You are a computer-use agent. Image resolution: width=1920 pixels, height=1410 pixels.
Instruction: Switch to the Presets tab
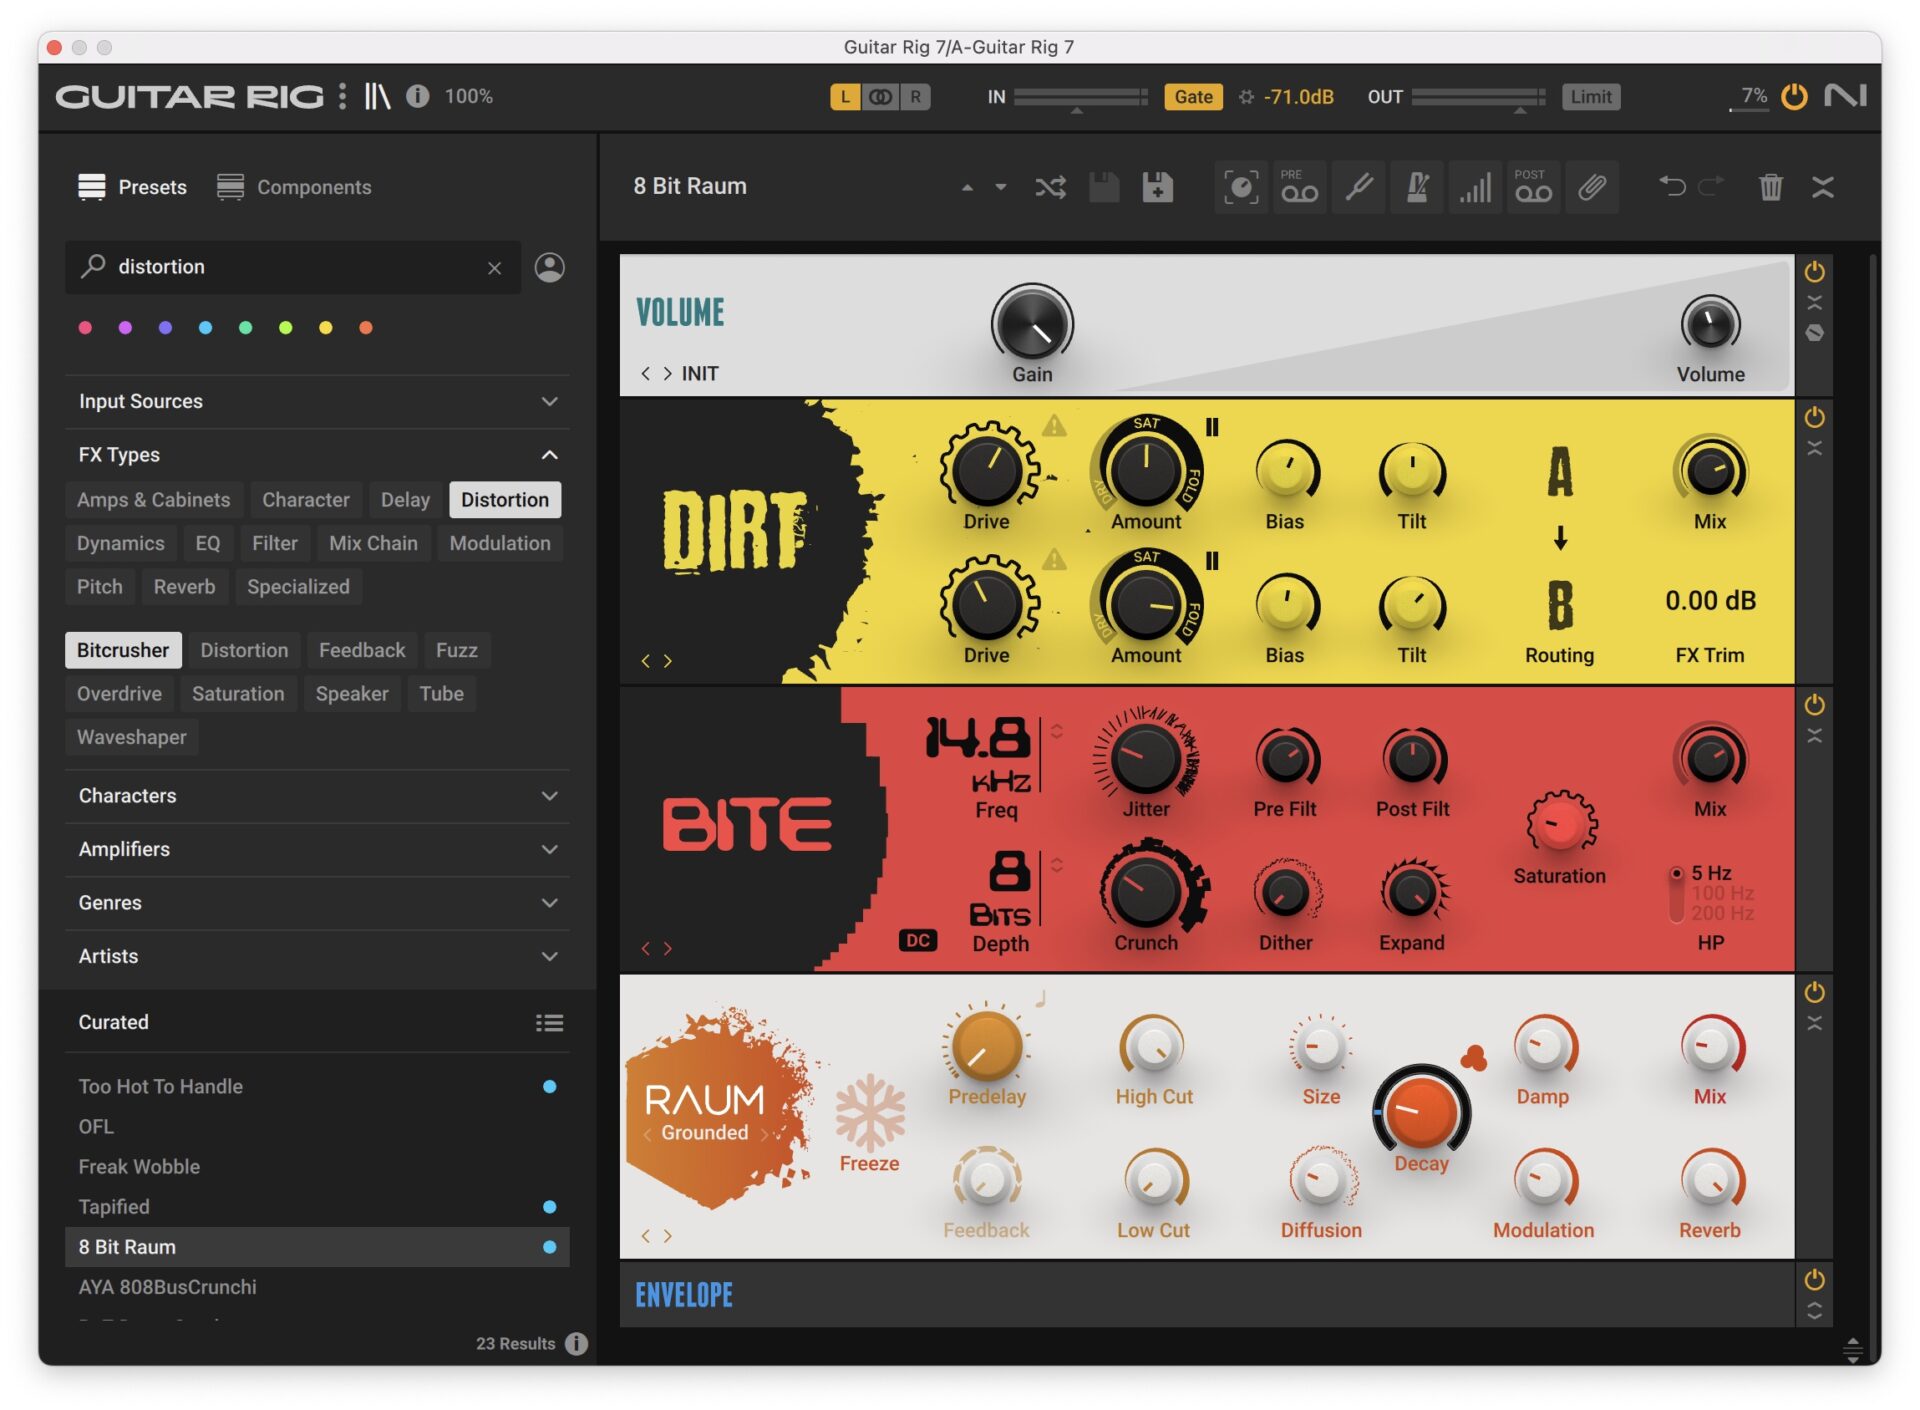132,187
